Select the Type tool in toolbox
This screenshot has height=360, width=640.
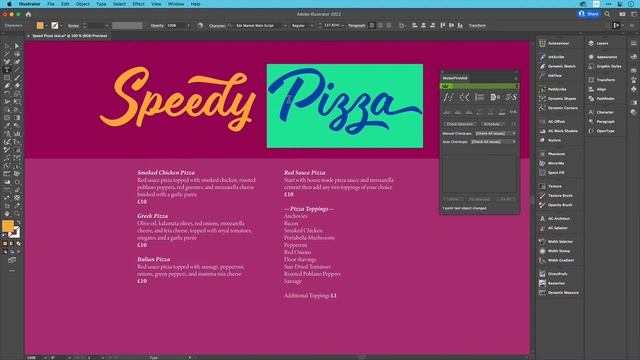click(x=7, y=70)
